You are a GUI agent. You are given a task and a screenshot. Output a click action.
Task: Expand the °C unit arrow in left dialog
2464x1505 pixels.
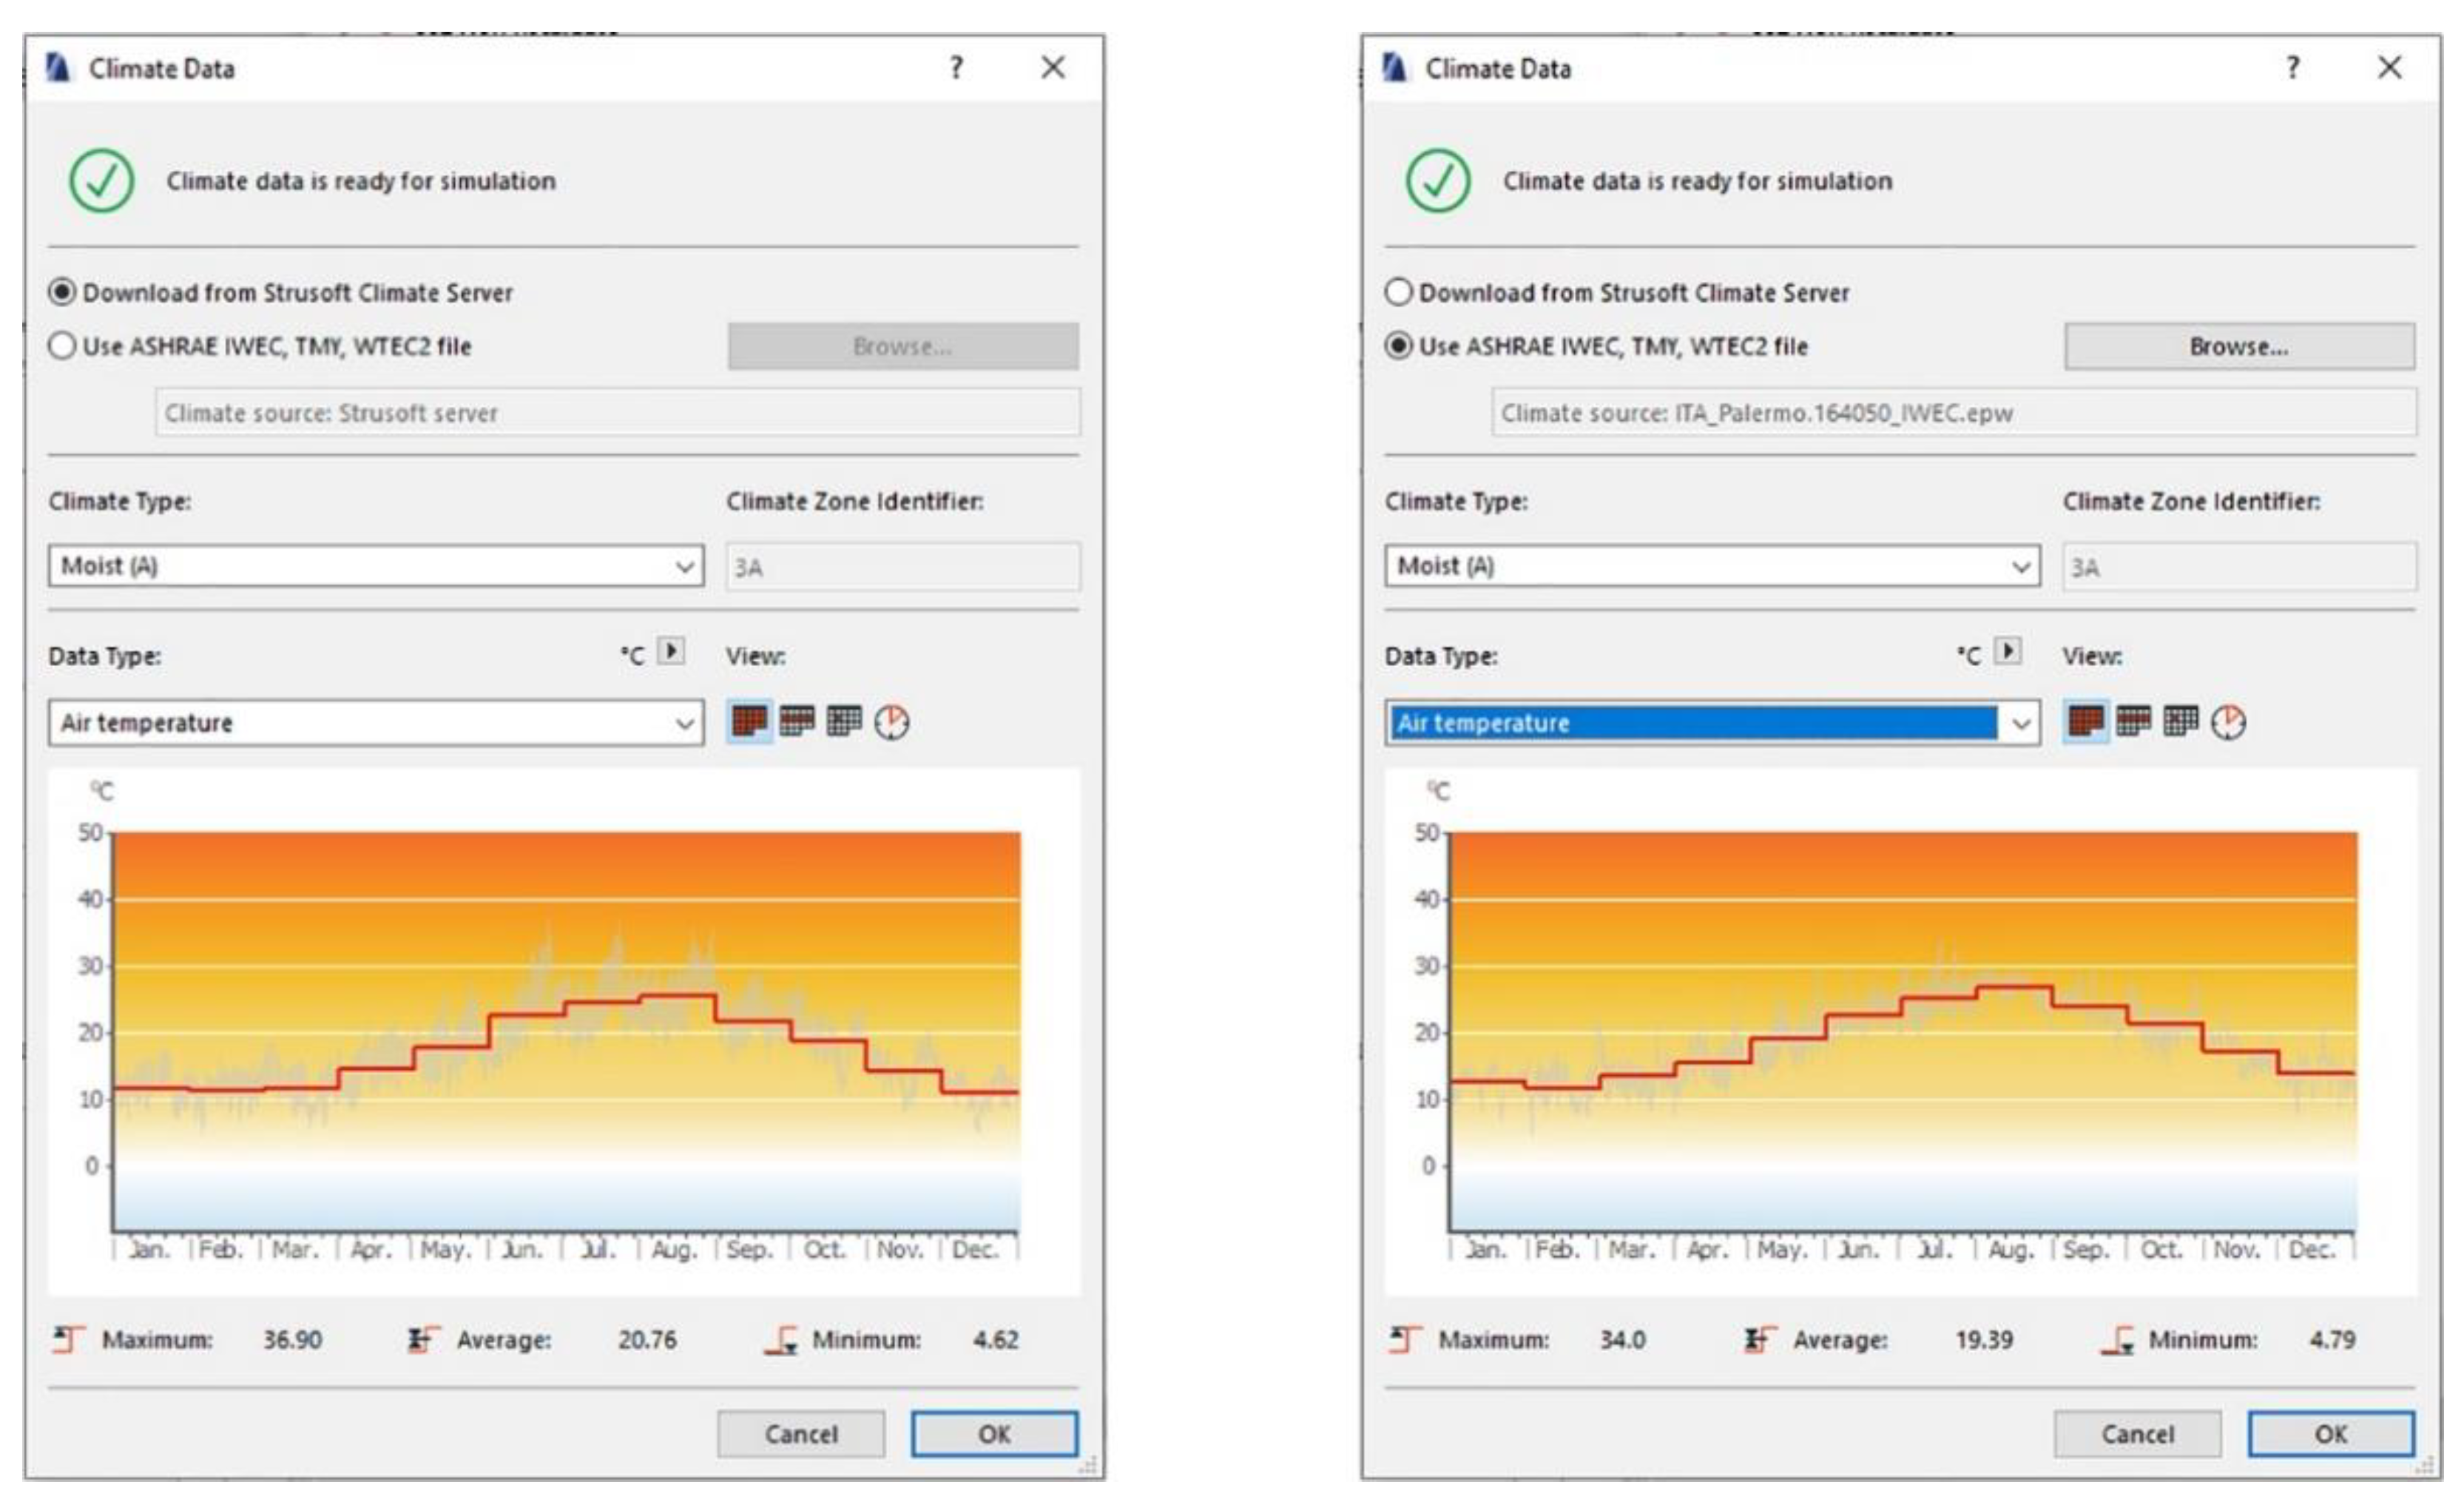(x=671, y=652)
